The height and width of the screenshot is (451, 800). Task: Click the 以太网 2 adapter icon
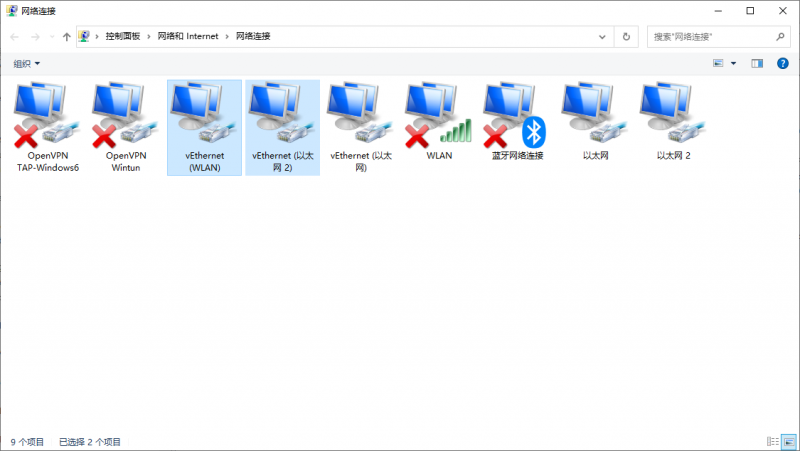click(x=673, y=118)
